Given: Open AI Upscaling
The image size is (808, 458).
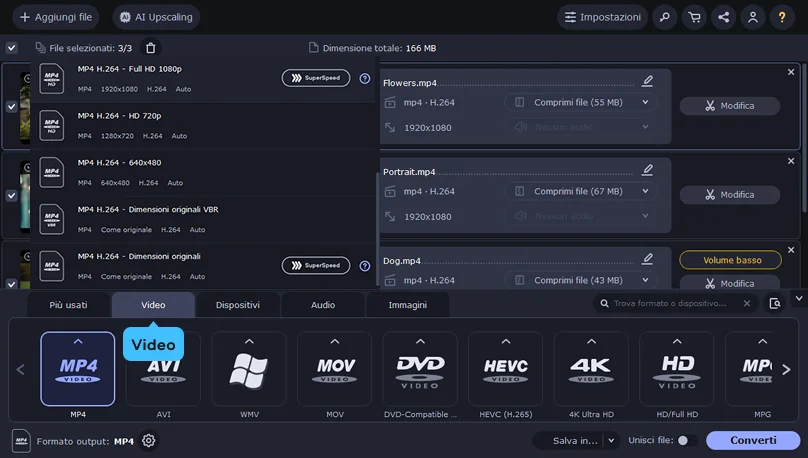Looking at the screenshot, I should tap(156, 17).
